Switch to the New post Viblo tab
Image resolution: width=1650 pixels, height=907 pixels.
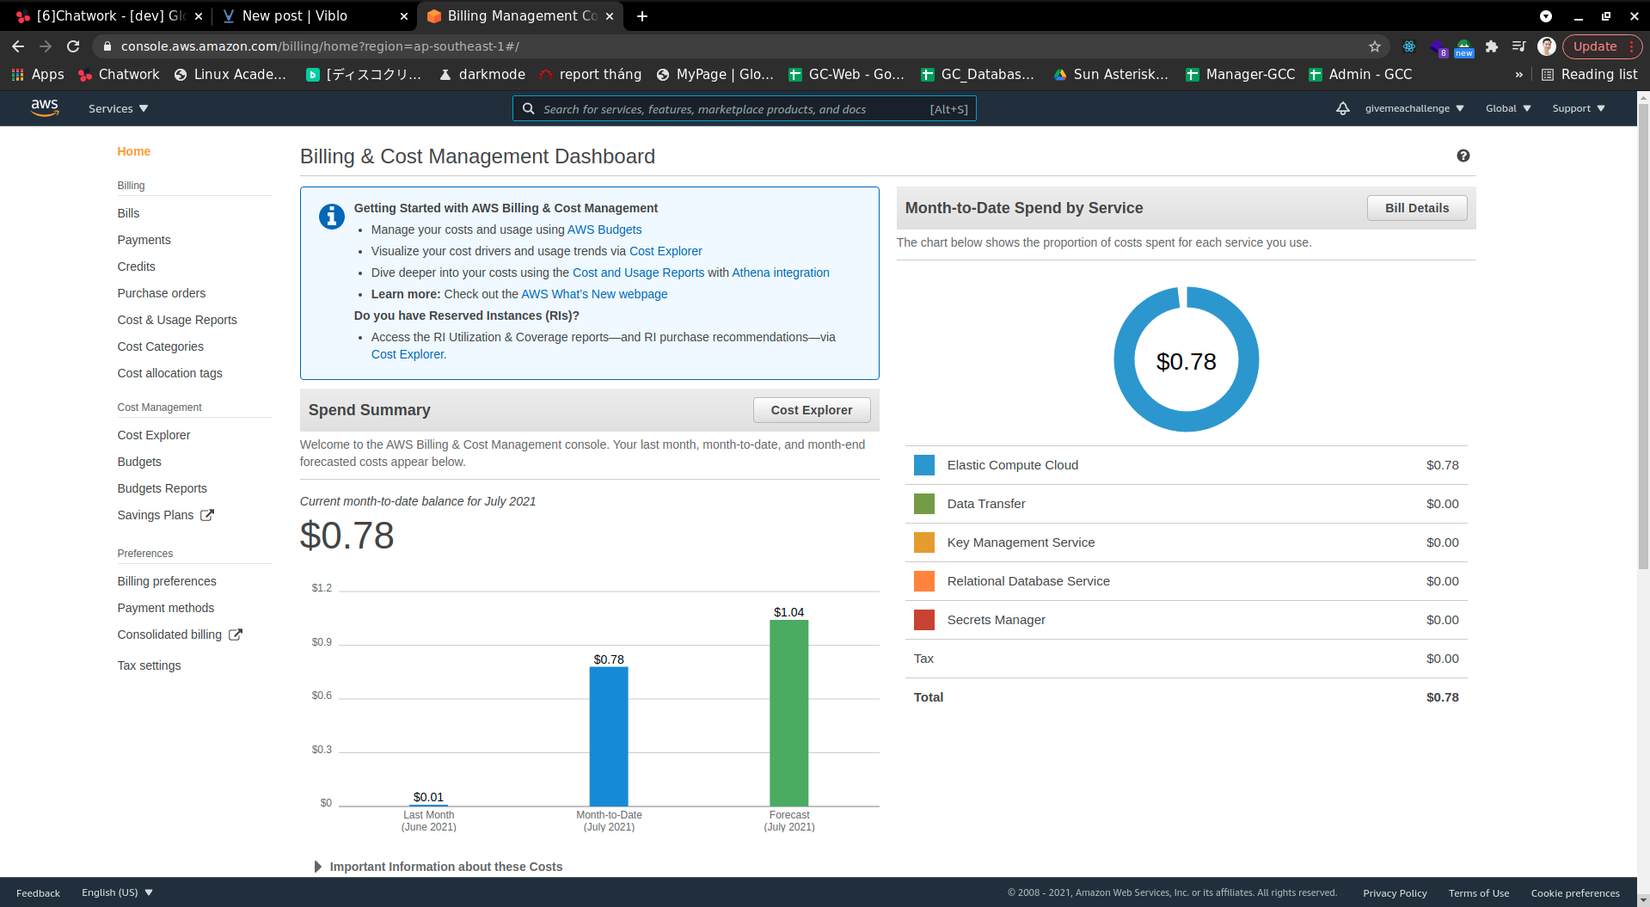coord(315,16)
